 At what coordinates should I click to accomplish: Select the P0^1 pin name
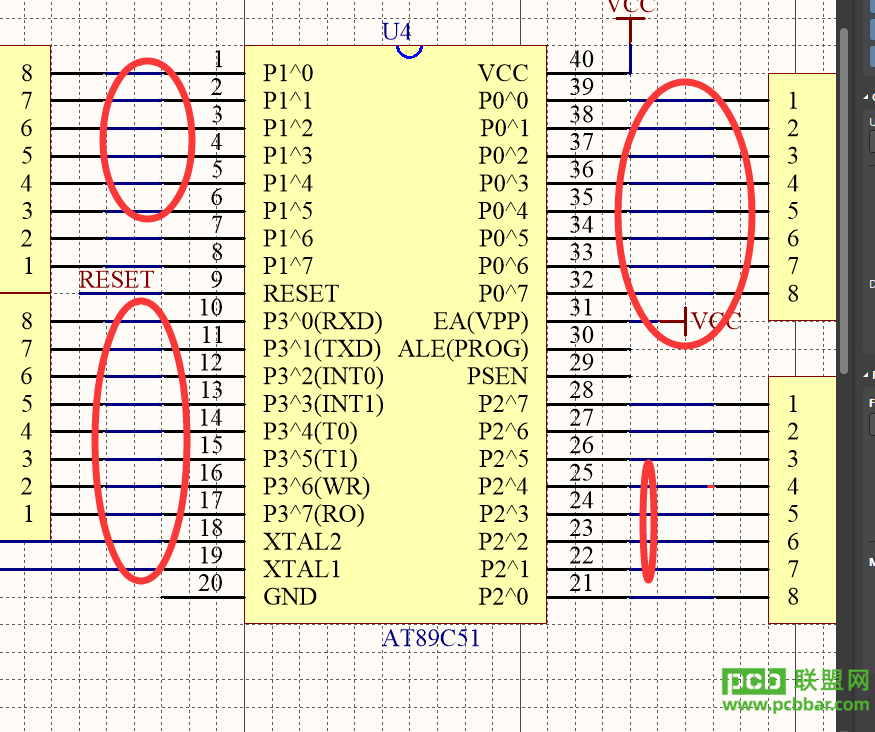coord(504,128)
